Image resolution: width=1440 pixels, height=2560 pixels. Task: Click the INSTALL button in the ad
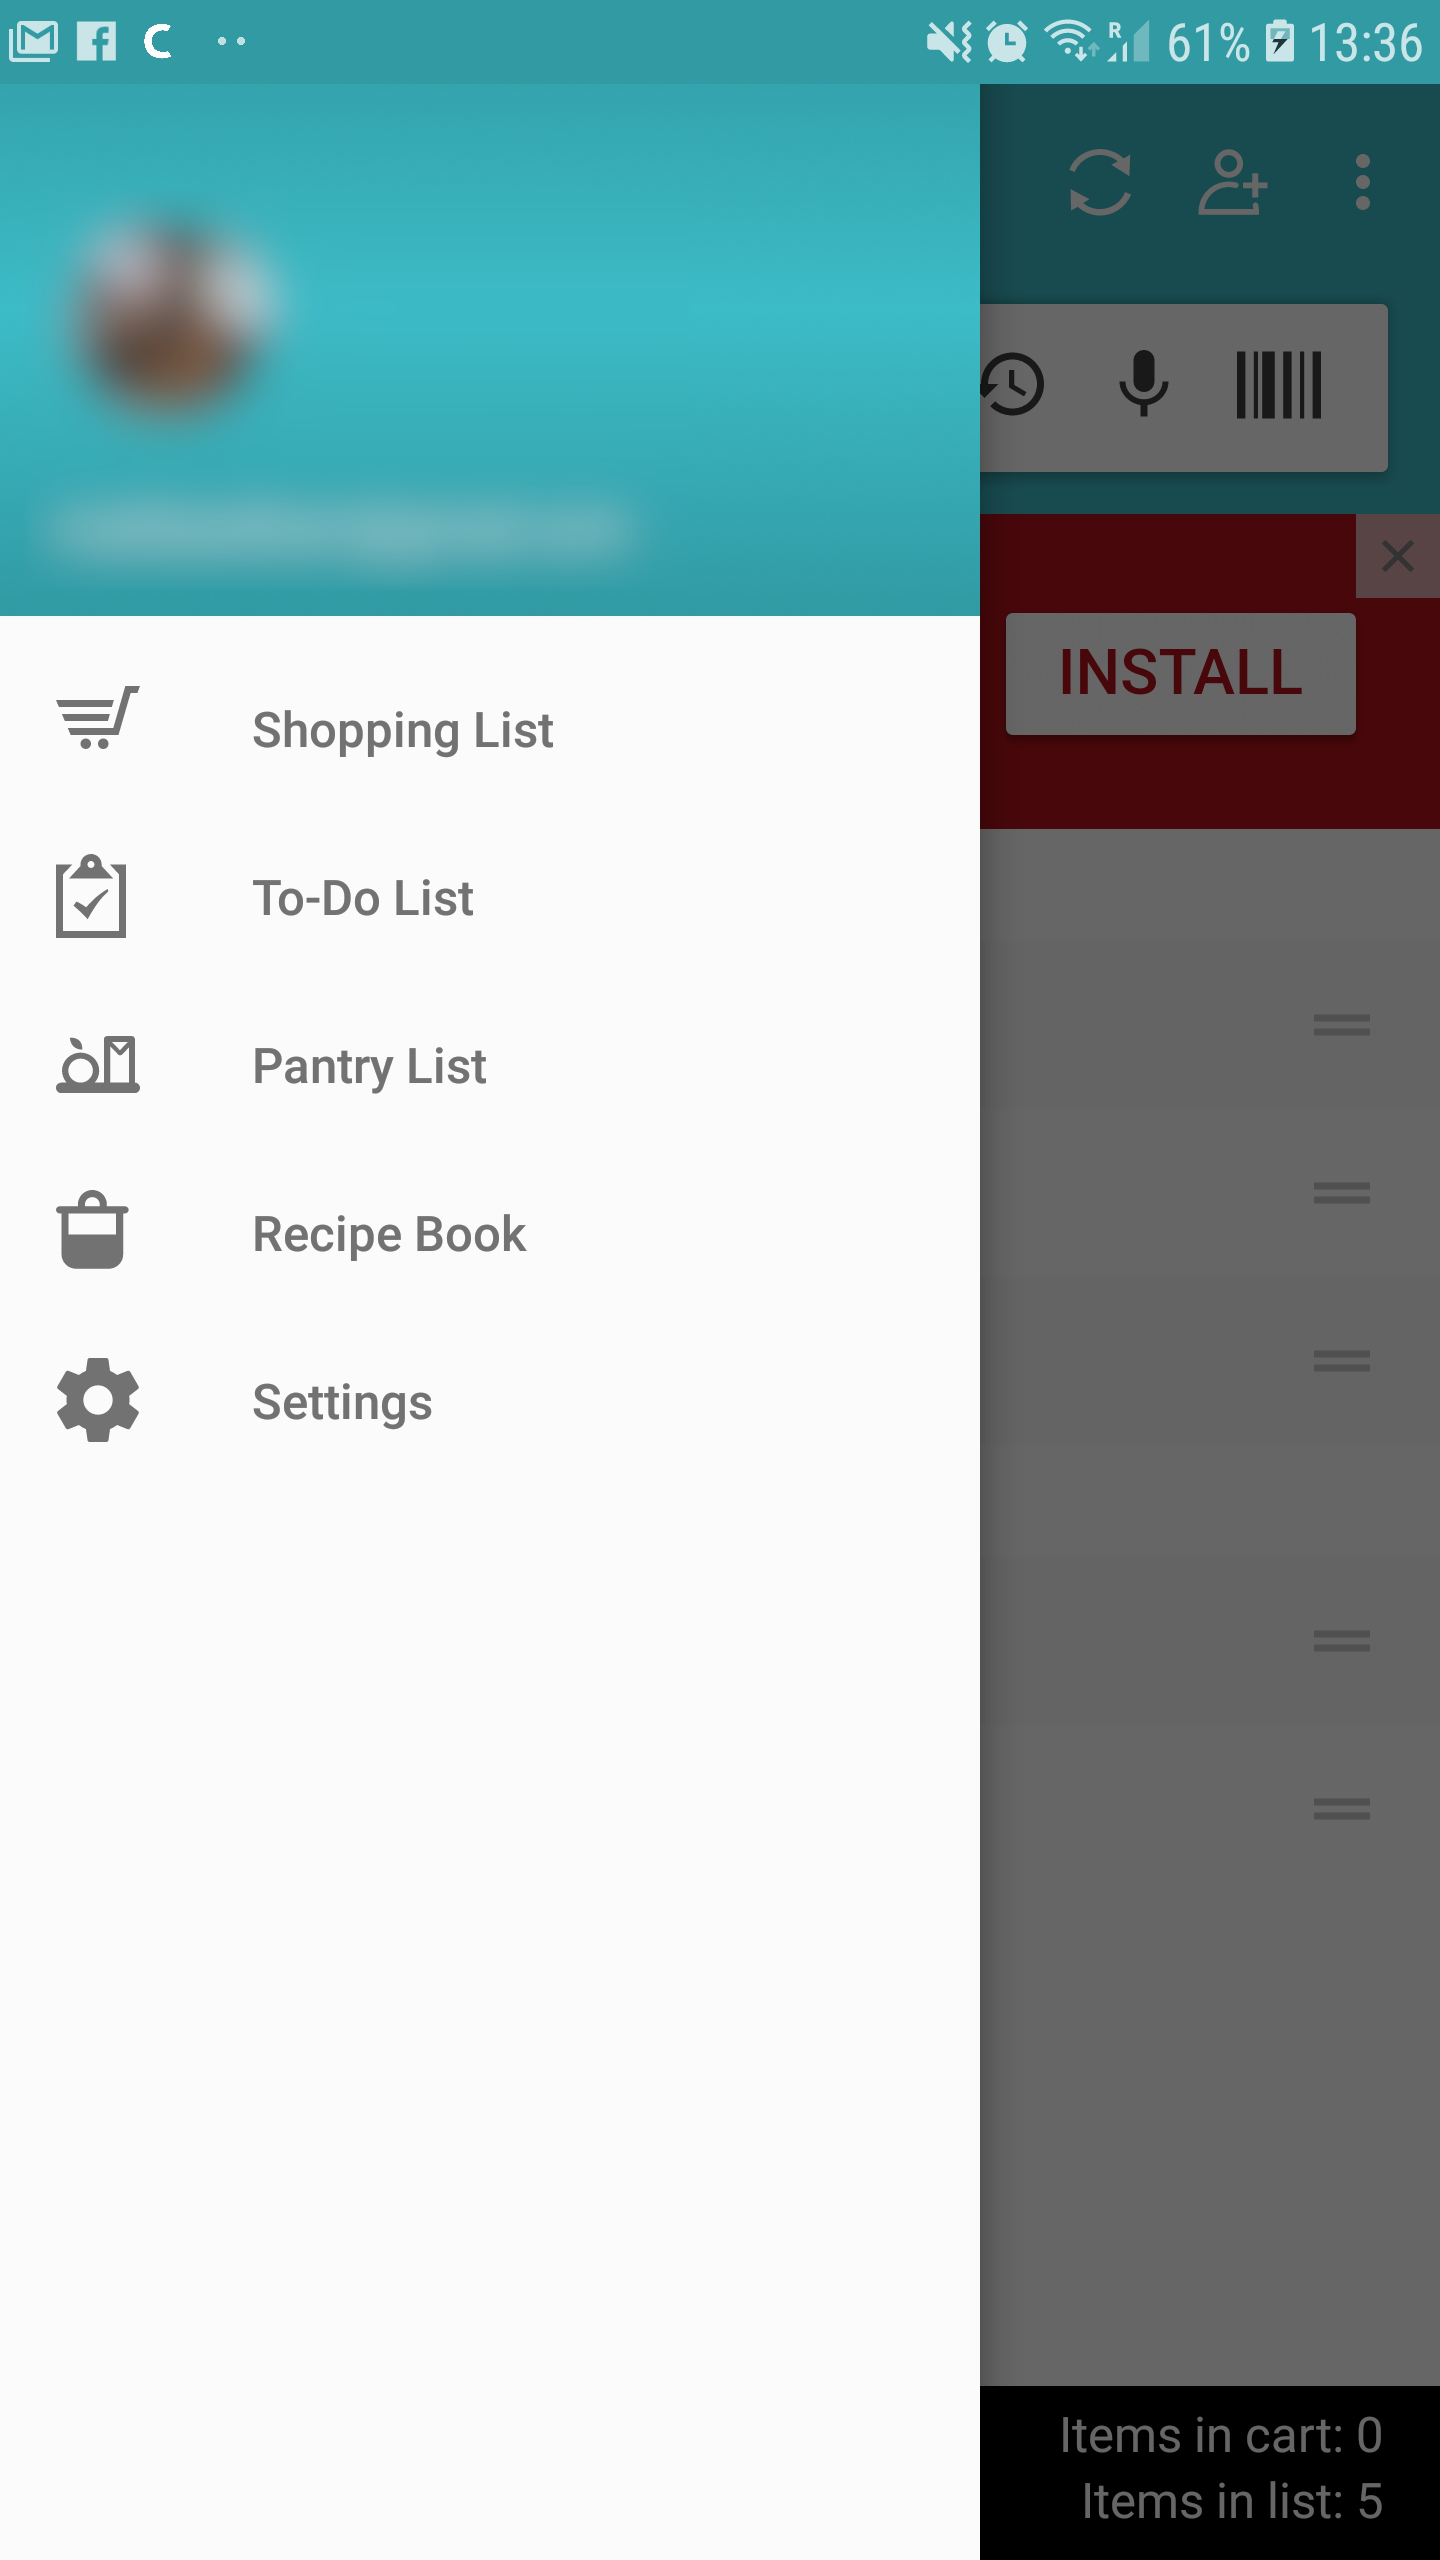pos(1181,673)
